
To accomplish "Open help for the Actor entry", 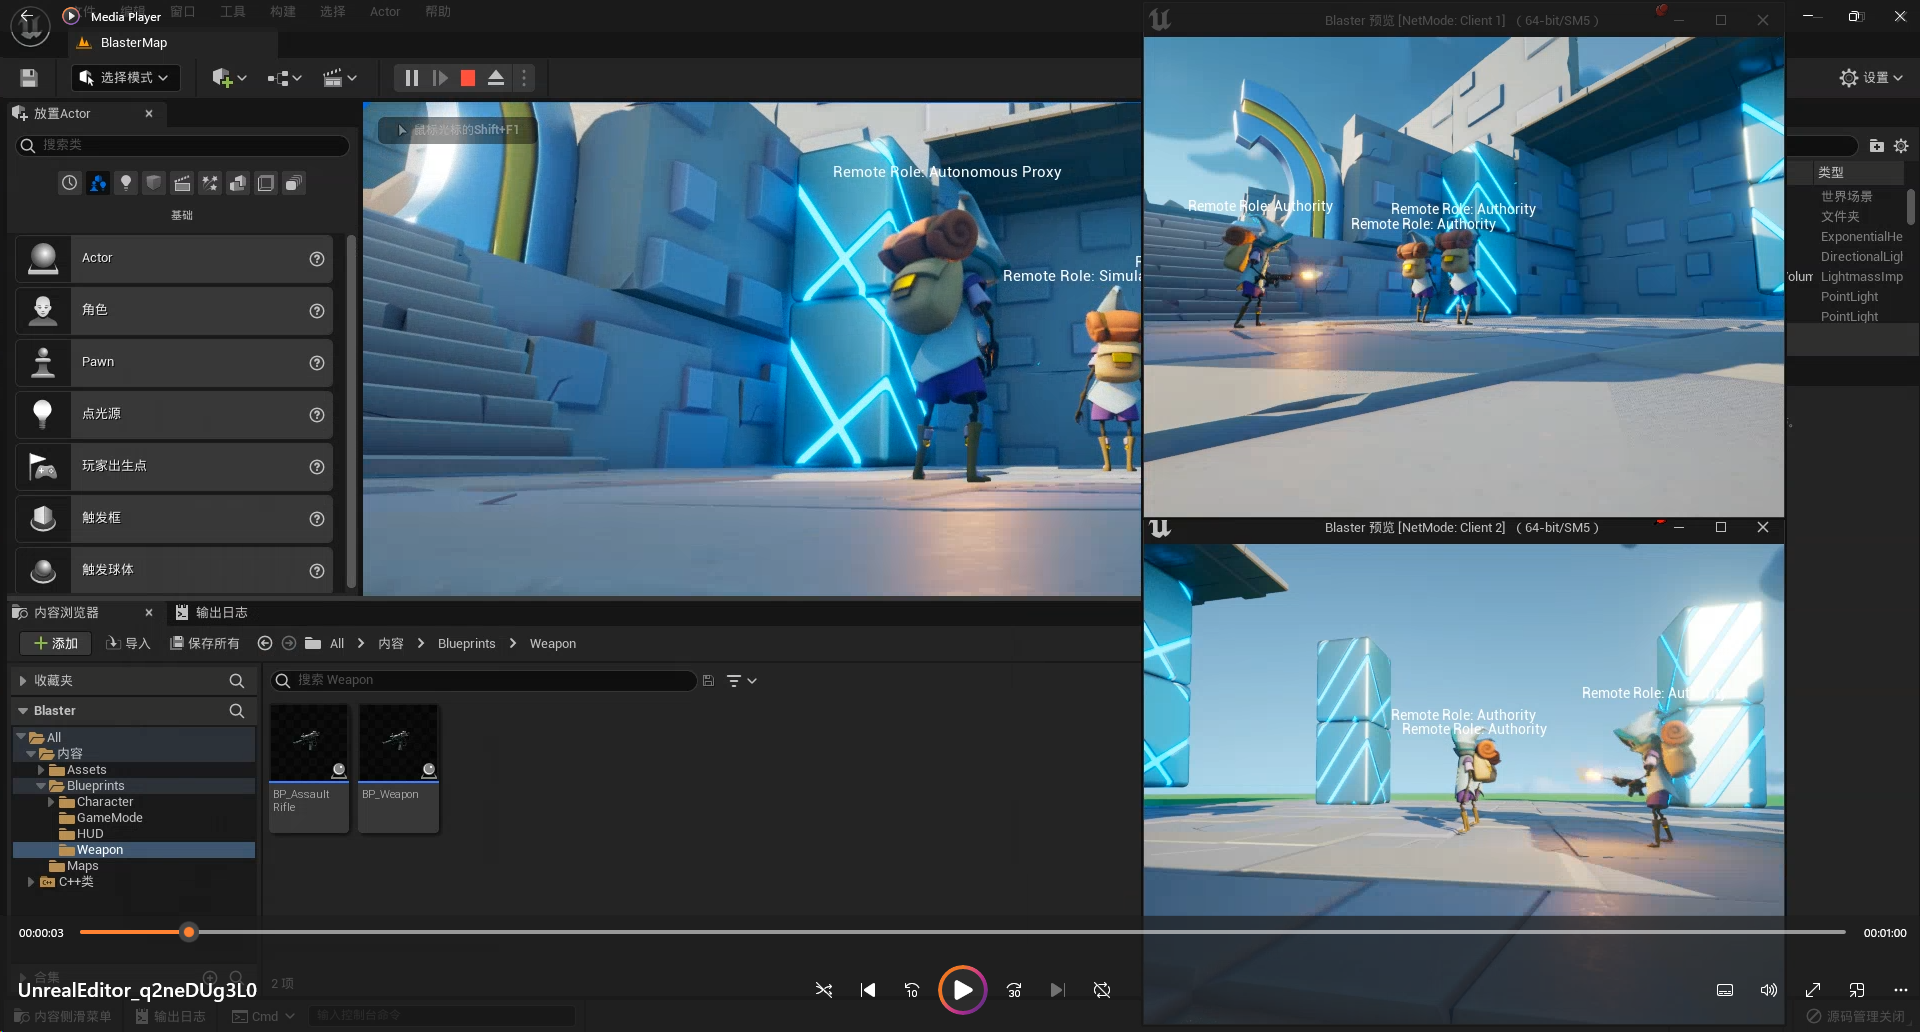I will (x=317, y=259).
